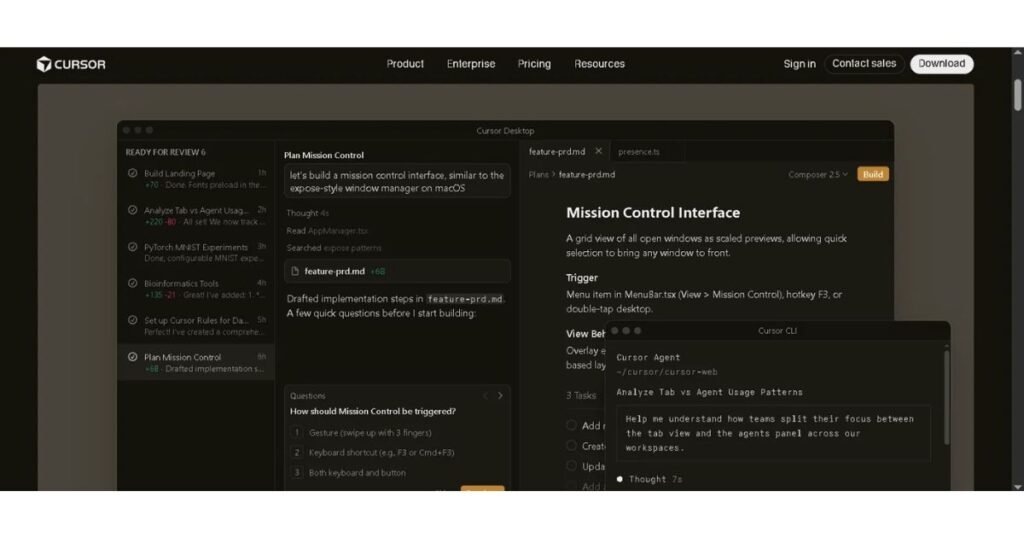Screen dimensions: 1024x538
Task: Click the 'Trigger' section heading
Action: pyautogui.click(x=582, y=277)
